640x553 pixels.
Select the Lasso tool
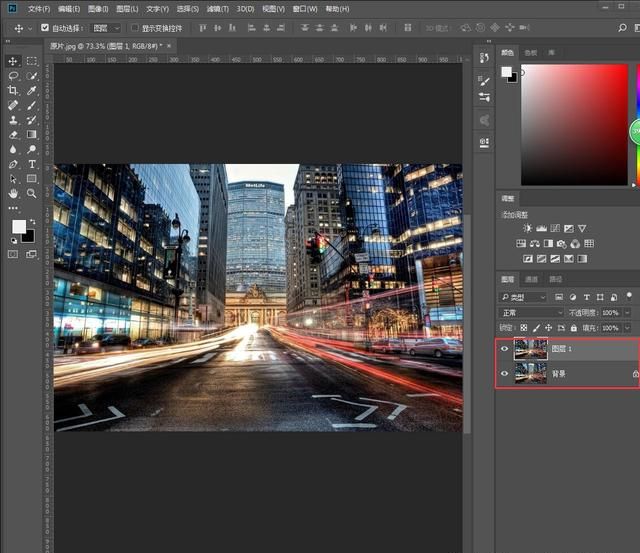[13, 76]
